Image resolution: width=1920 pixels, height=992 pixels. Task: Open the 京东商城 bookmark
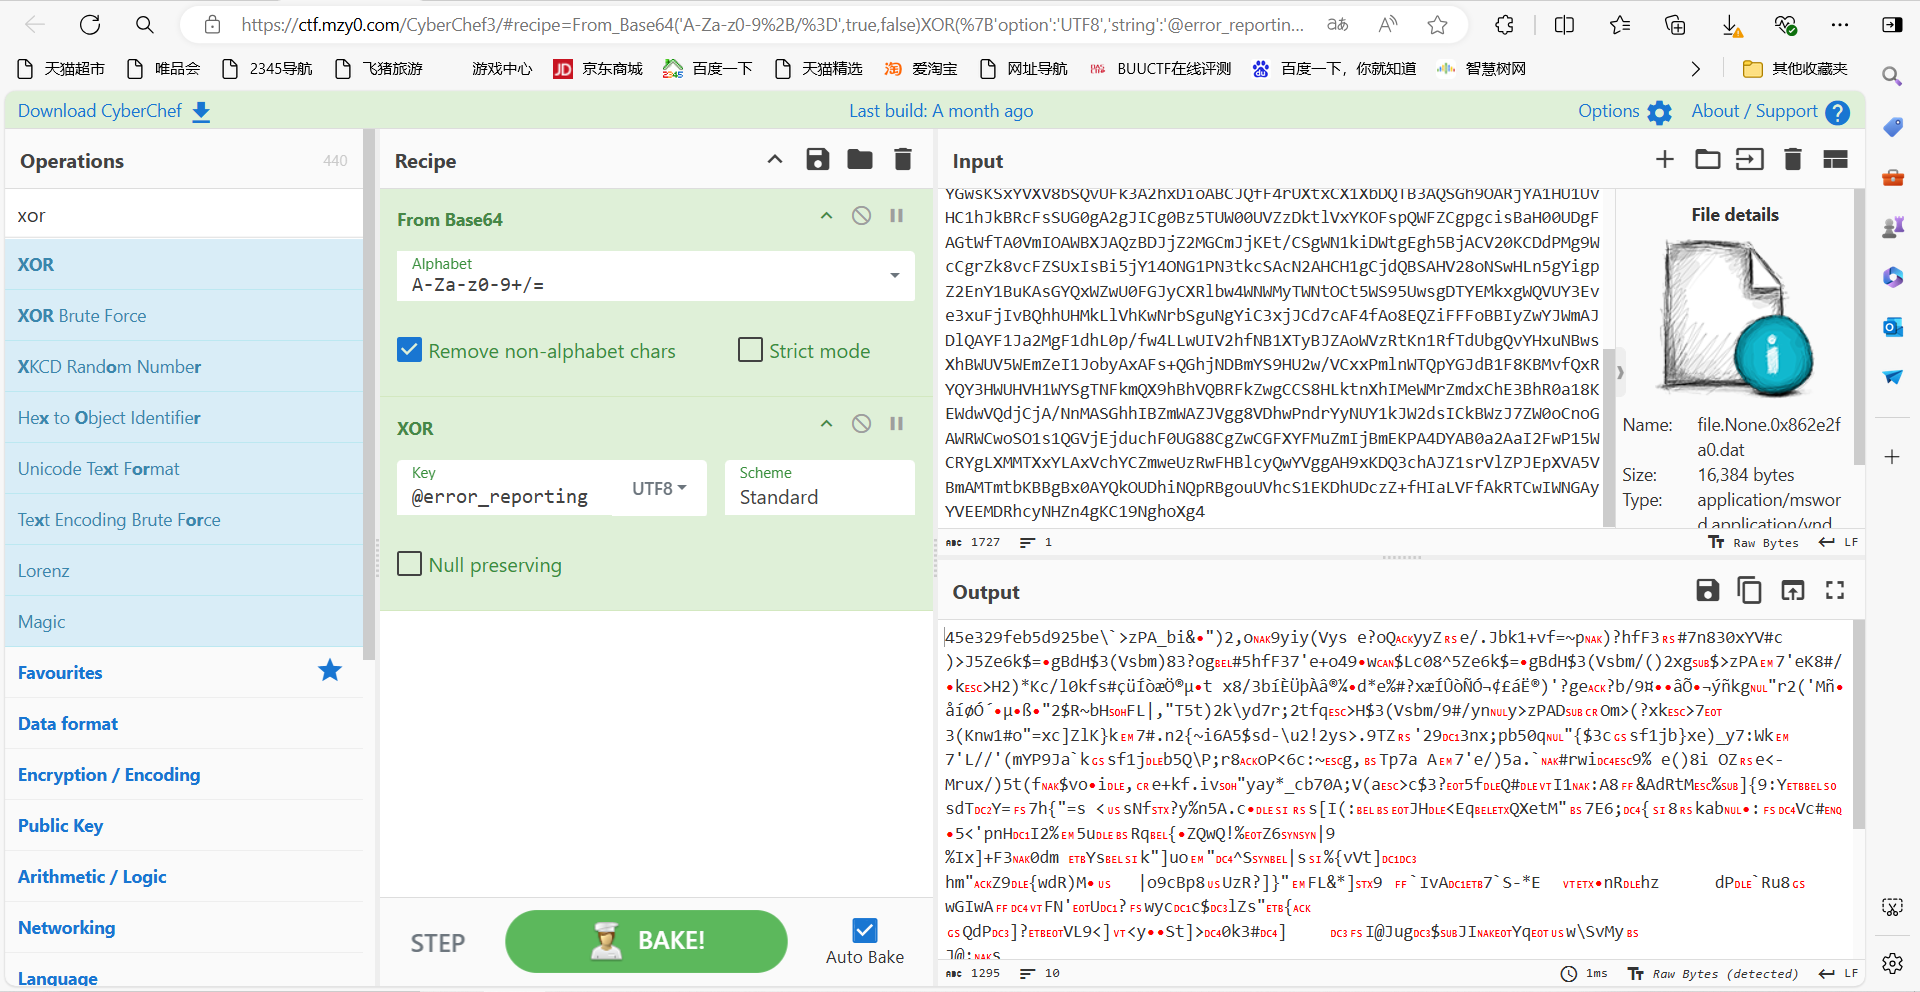coord(598,69)
